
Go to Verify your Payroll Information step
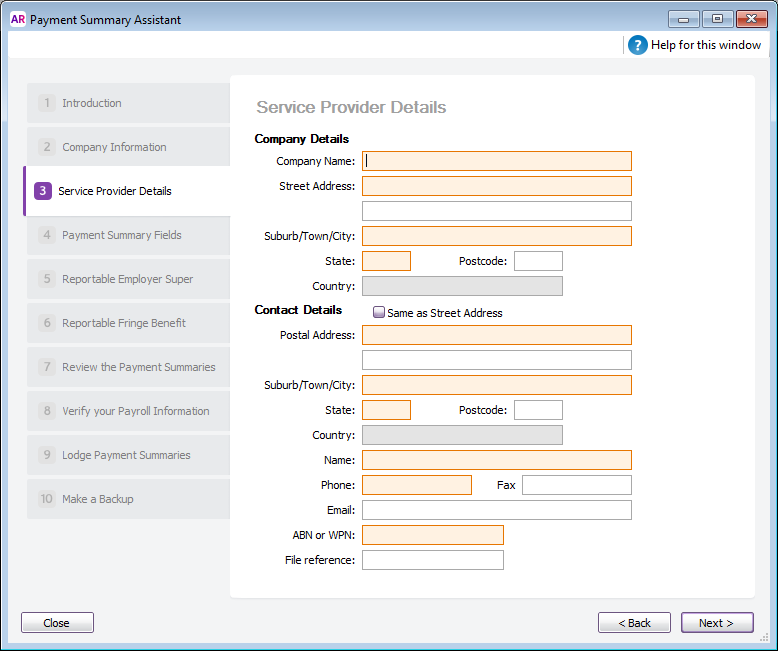129,411
